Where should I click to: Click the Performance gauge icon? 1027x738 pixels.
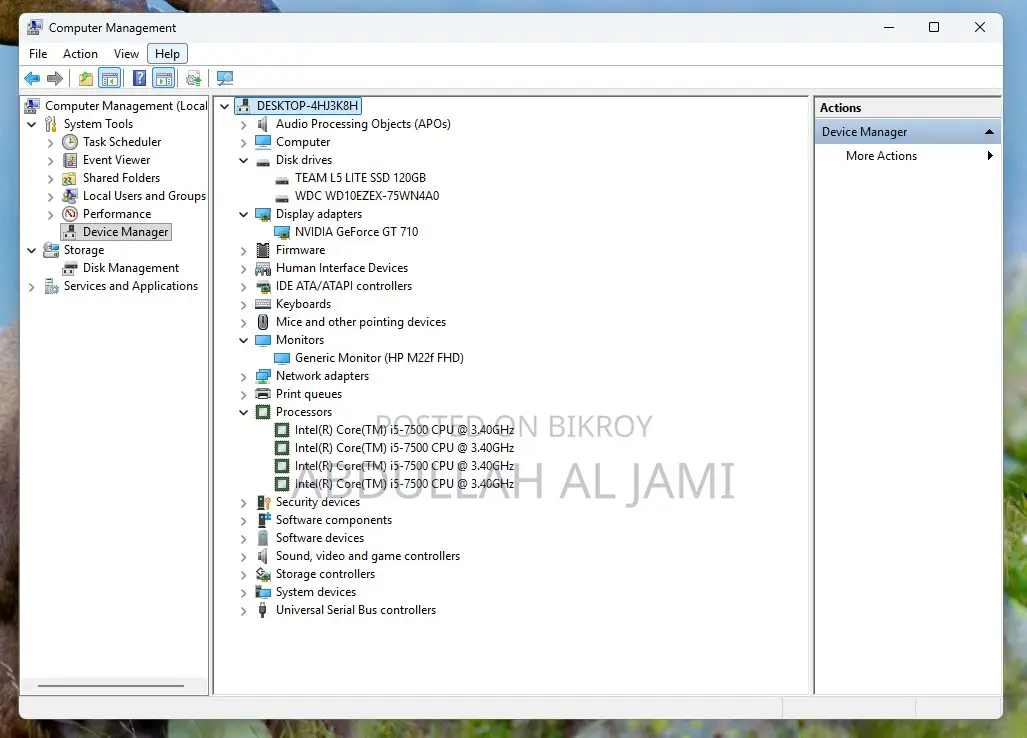coord(70,214)
